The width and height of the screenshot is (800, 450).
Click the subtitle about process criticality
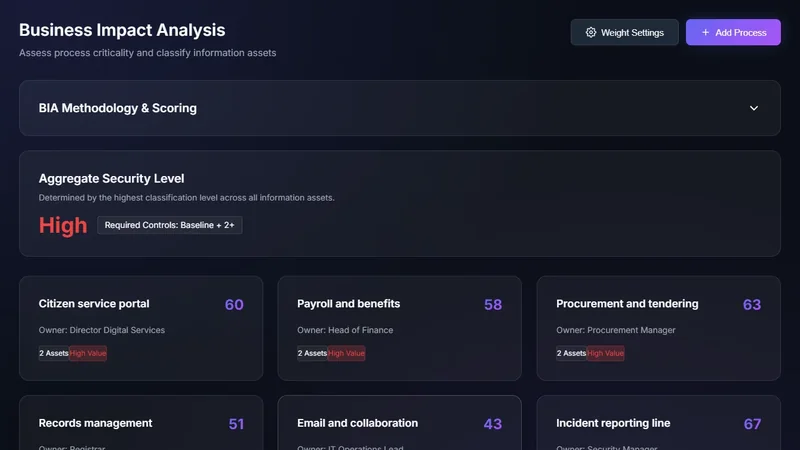[x=147, y=53]
